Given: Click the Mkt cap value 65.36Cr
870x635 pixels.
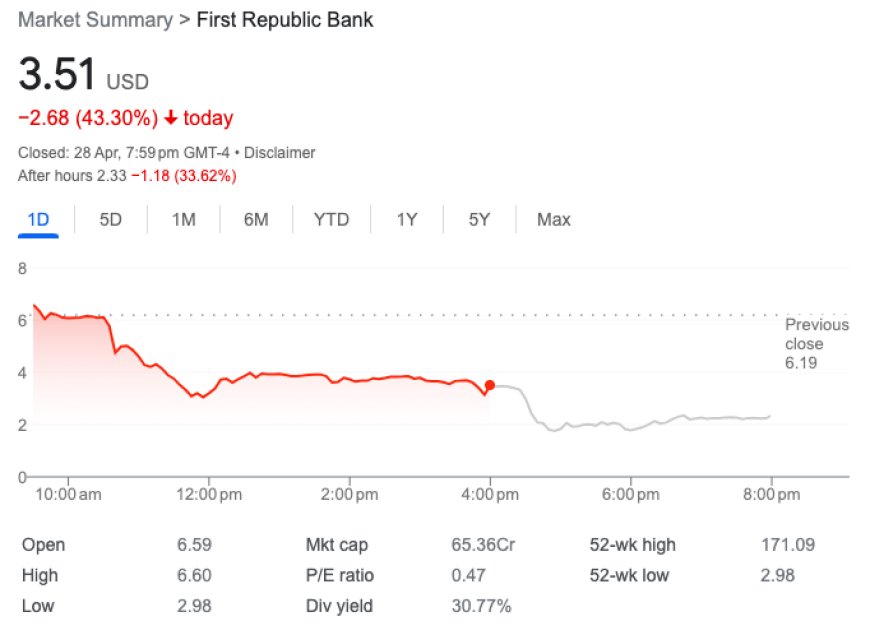Looking at the screenshot, I should (x=484, y=545).
